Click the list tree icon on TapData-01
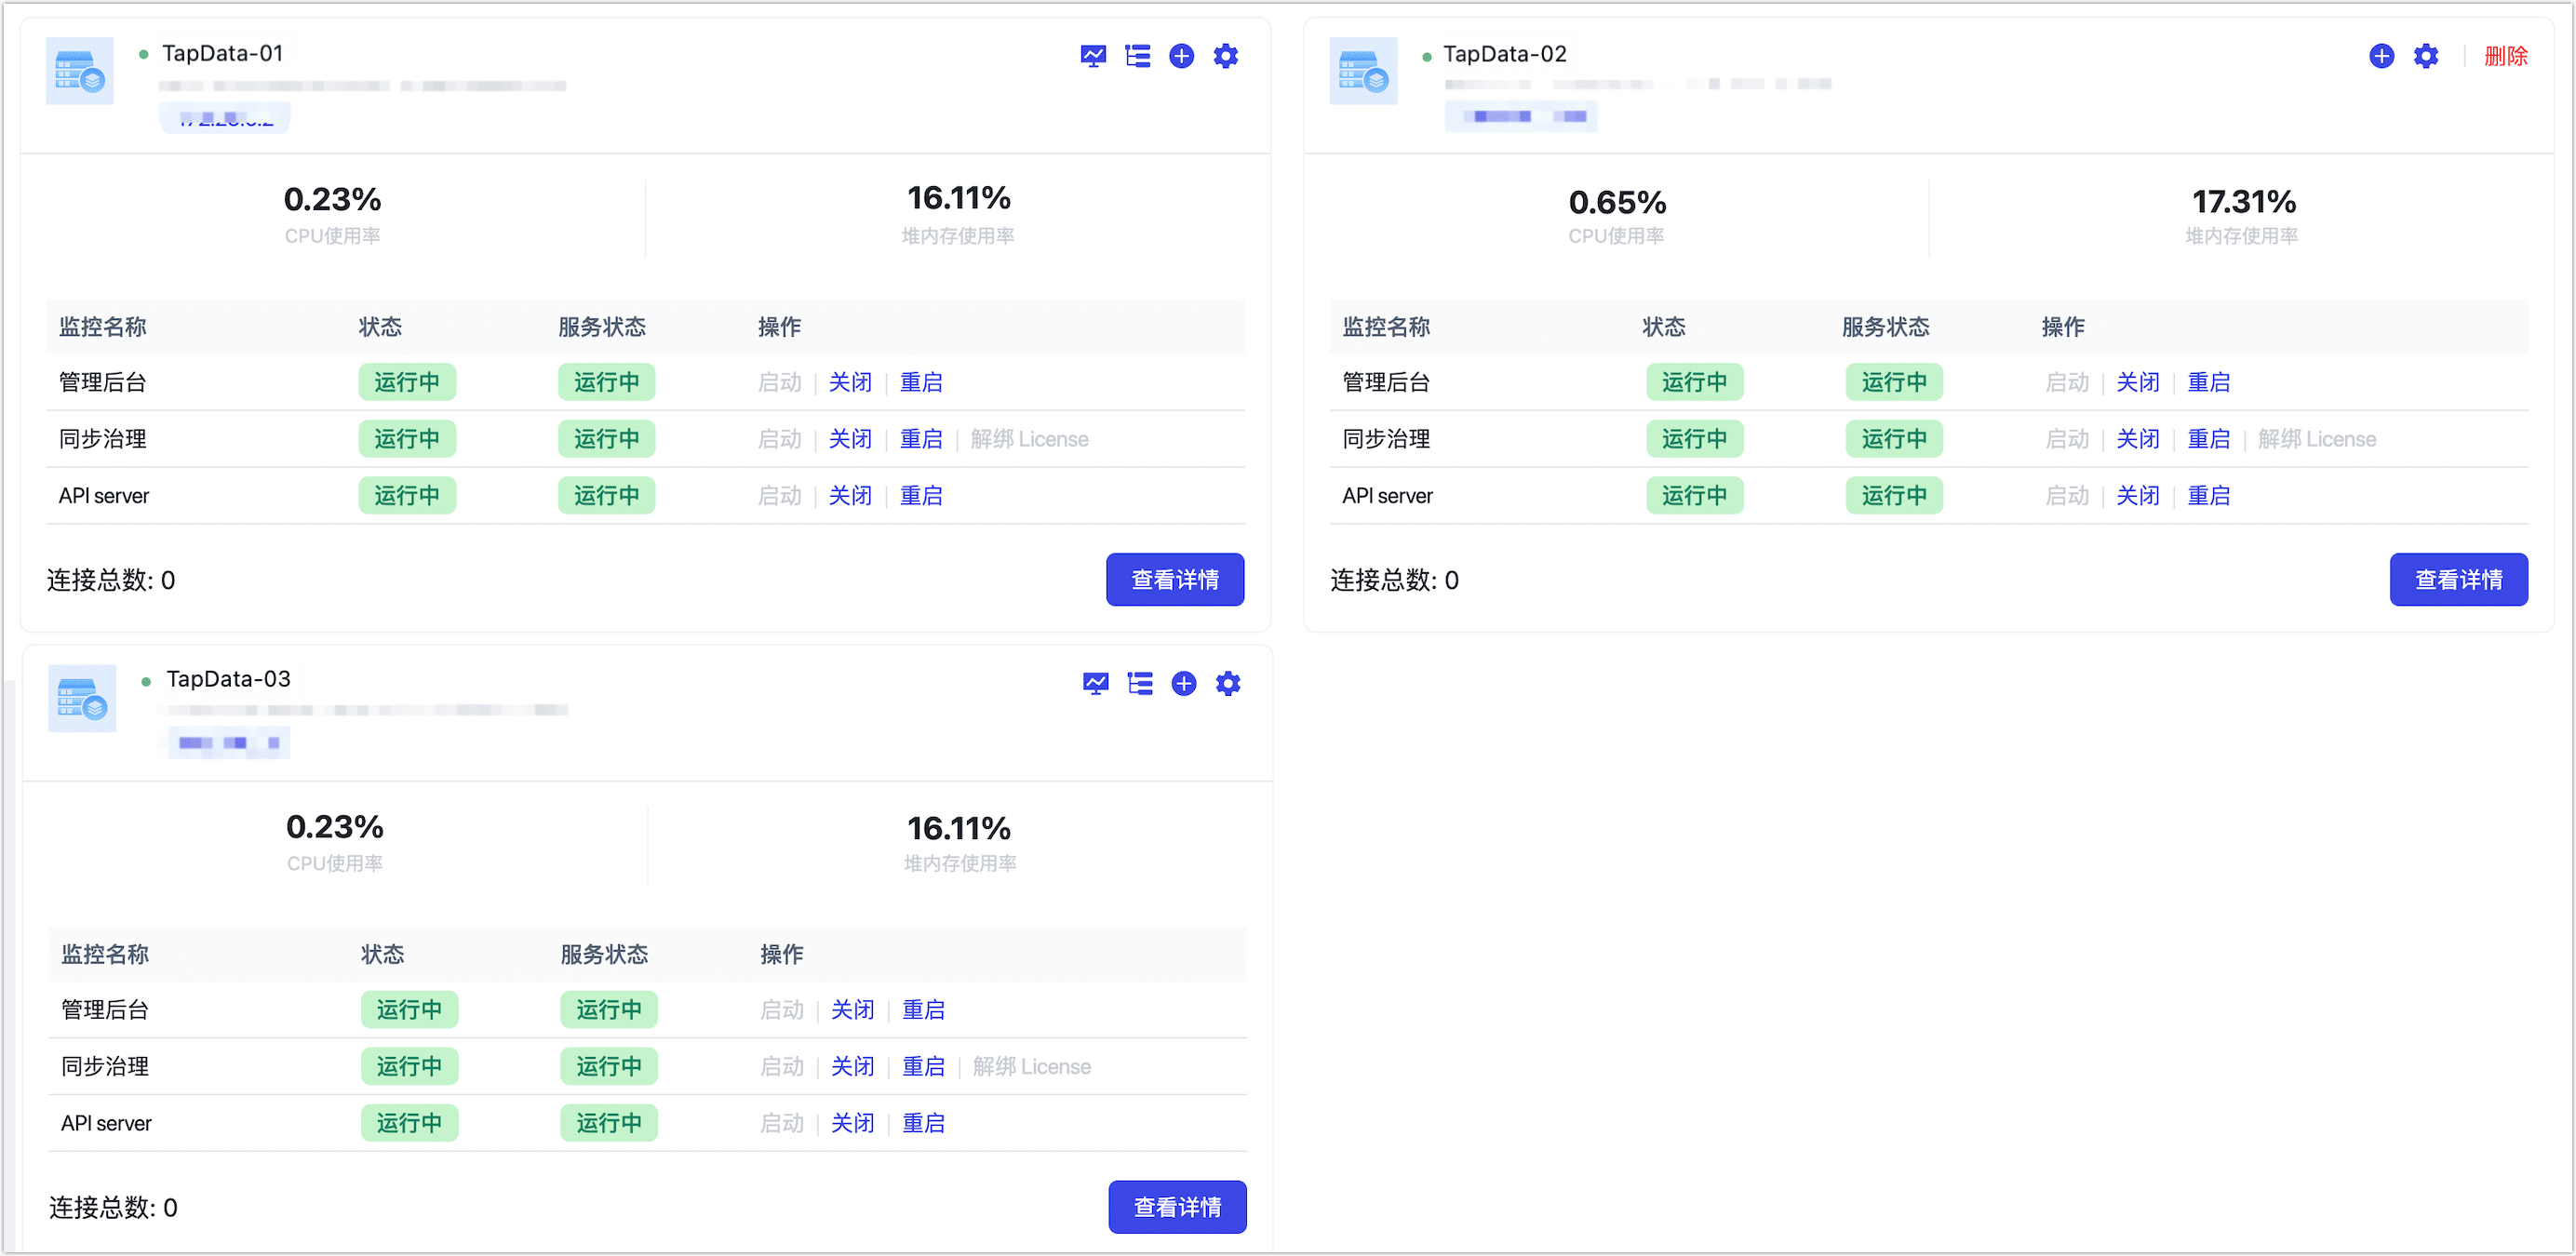 point(1137,56)
